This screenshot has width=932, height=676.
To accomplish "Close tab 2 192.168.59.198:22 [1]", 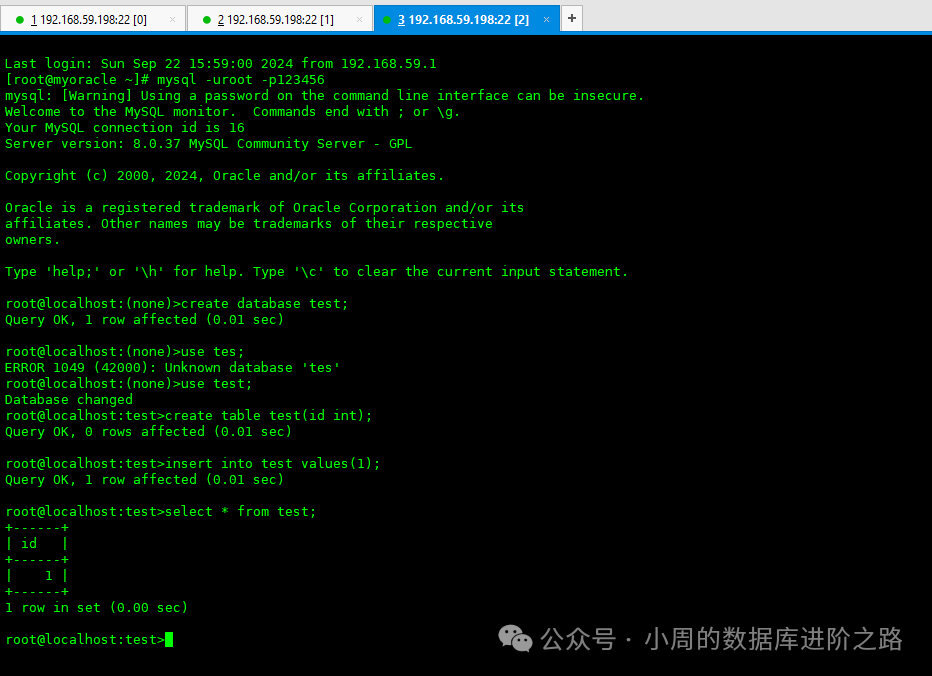I will [x=359, y=20].
